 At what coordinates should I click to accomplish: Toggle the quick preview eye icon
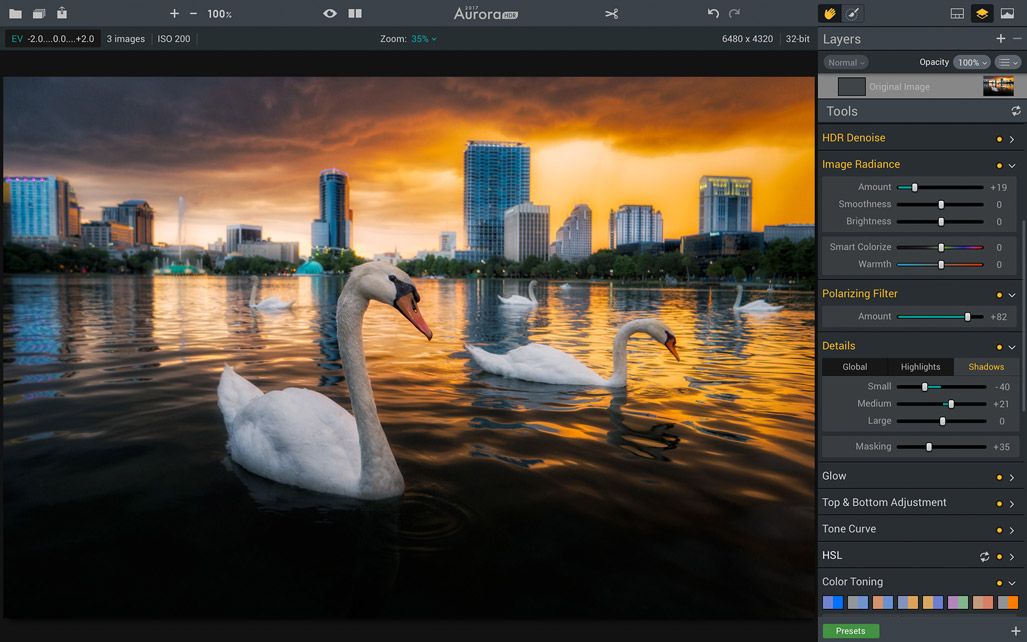pyautogui.click(x=330, y=14)
